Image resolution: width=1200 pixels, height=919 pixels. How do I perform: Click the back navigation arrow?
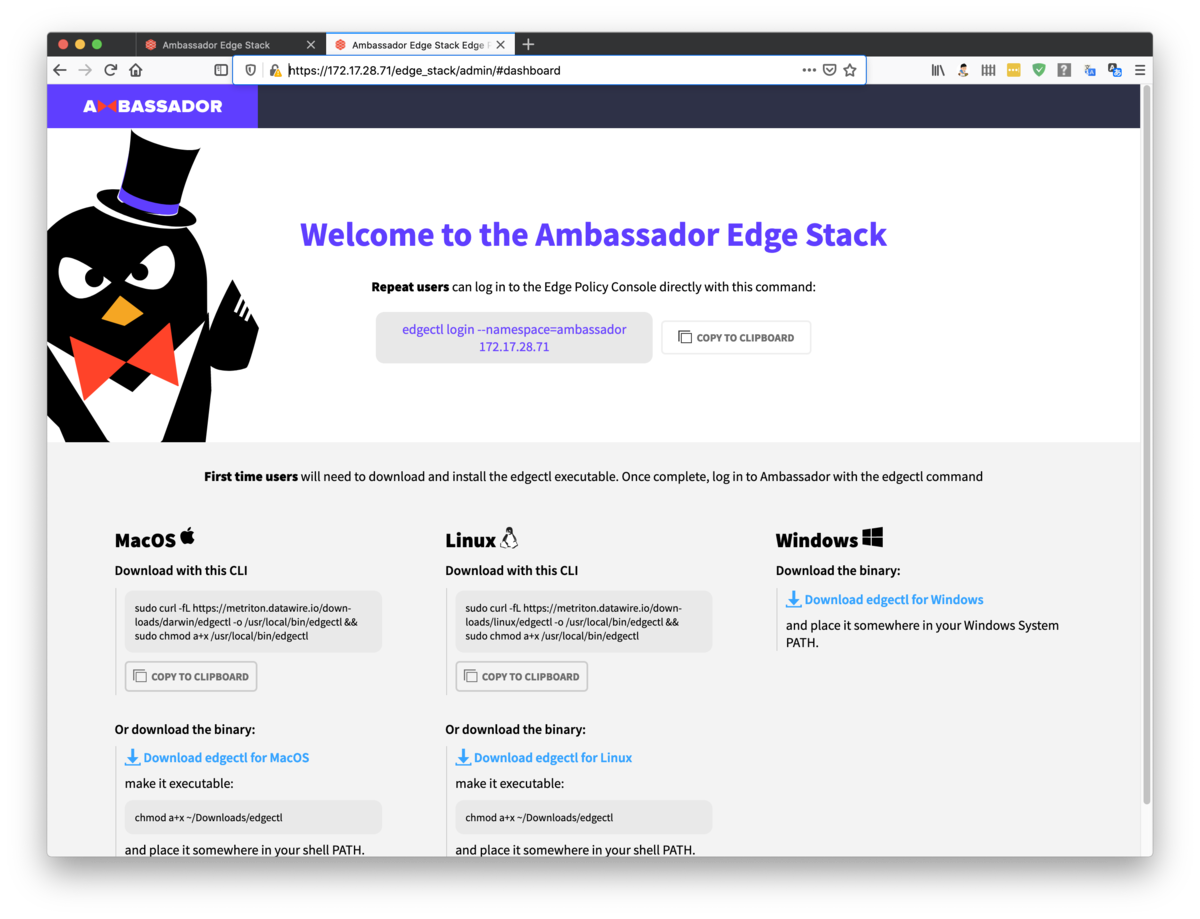tap(60, 71)
